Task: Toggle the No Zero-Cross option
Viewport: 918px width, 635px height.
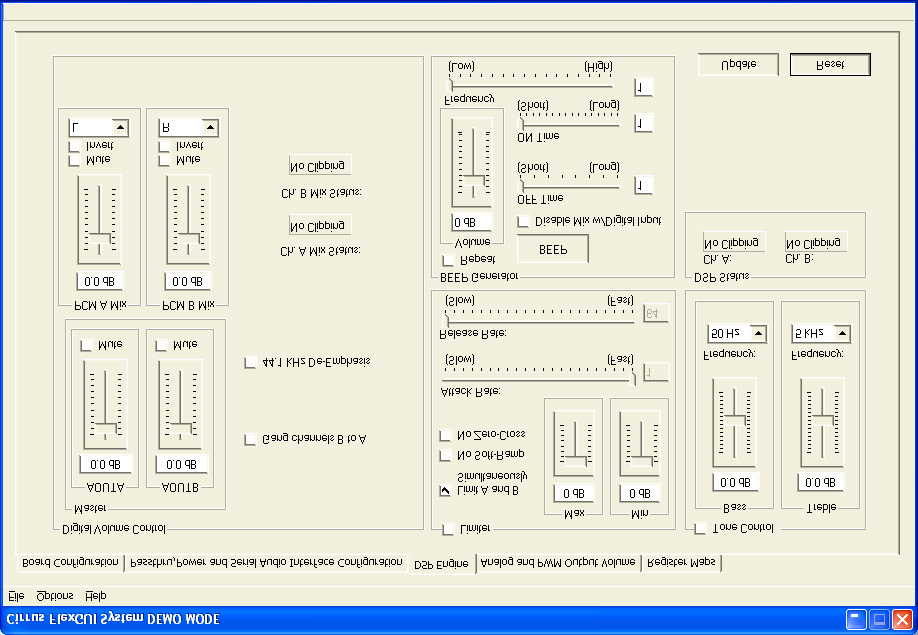Action: 444,435
